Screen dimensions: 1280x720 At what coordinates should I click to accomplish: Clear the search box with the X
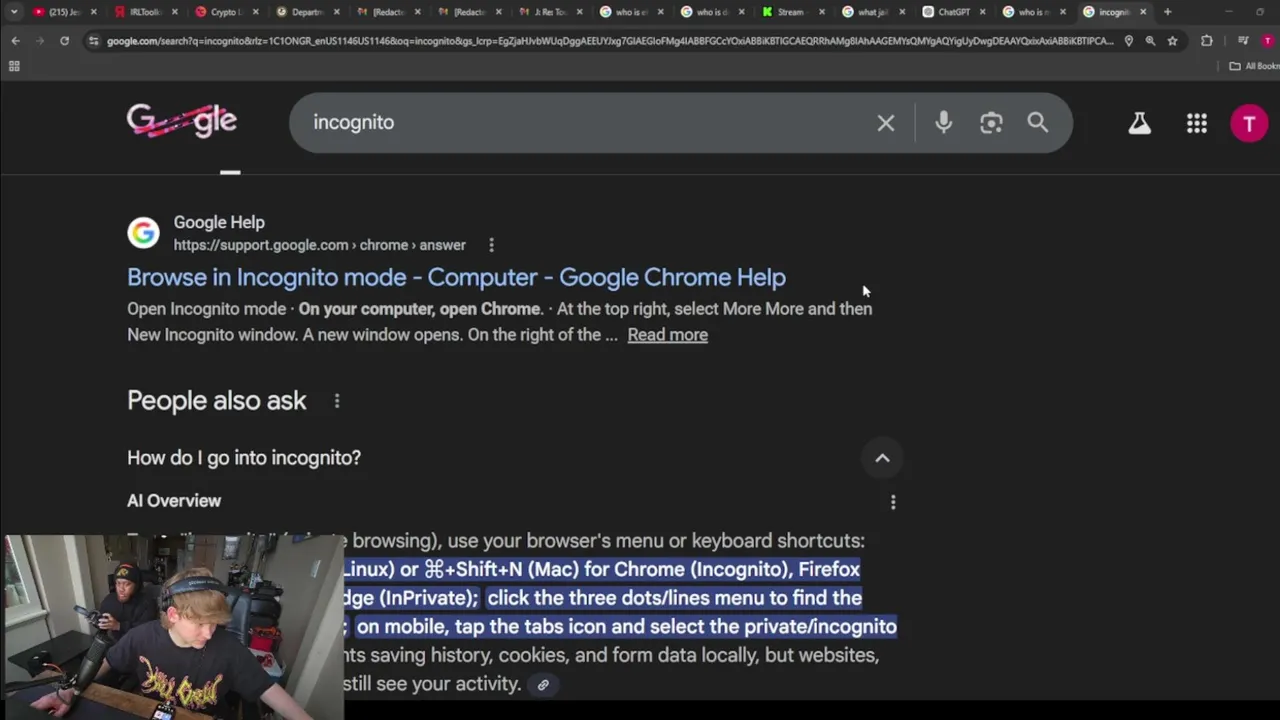click(x=886, y=123)
